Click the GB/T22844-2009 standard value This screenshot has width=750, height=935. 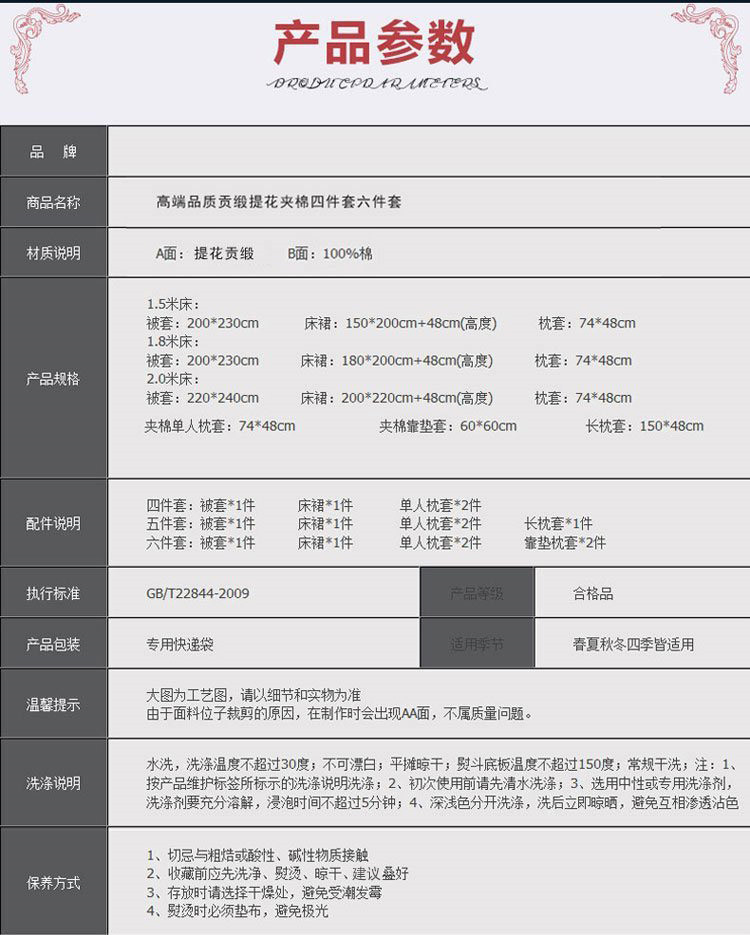[197, 593]
